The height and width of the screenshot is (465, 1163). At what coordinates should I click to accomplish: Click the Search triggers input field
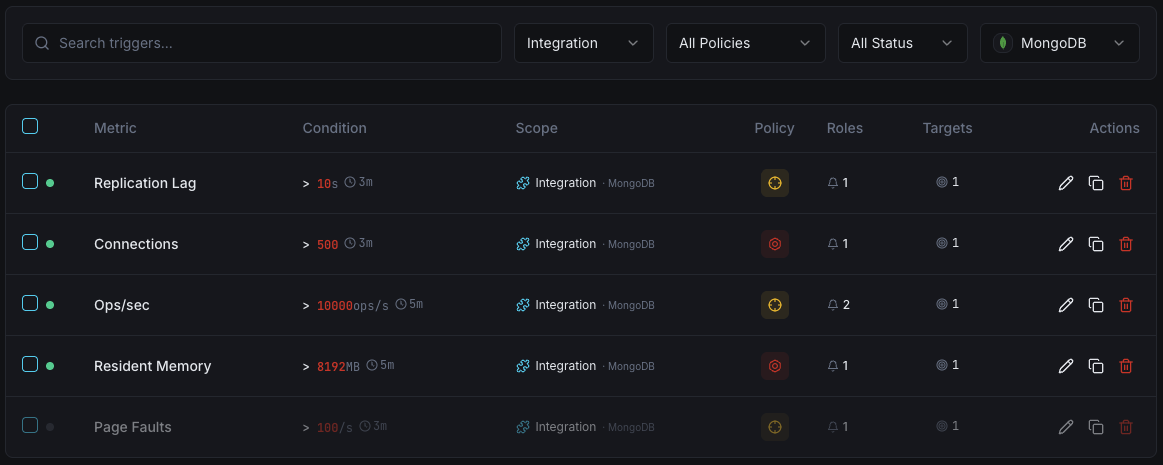coord(262,43)
